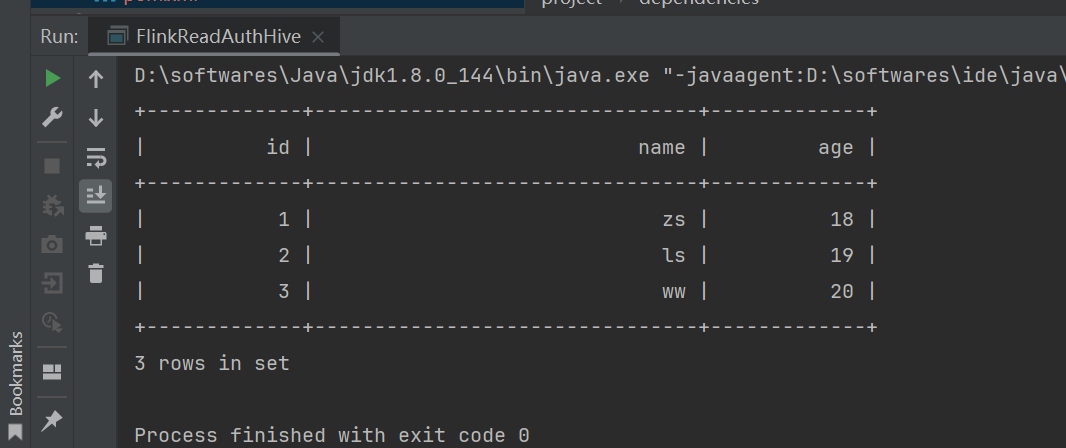Close the FlinkReadAuthHive run tab

tap(317, 37)
